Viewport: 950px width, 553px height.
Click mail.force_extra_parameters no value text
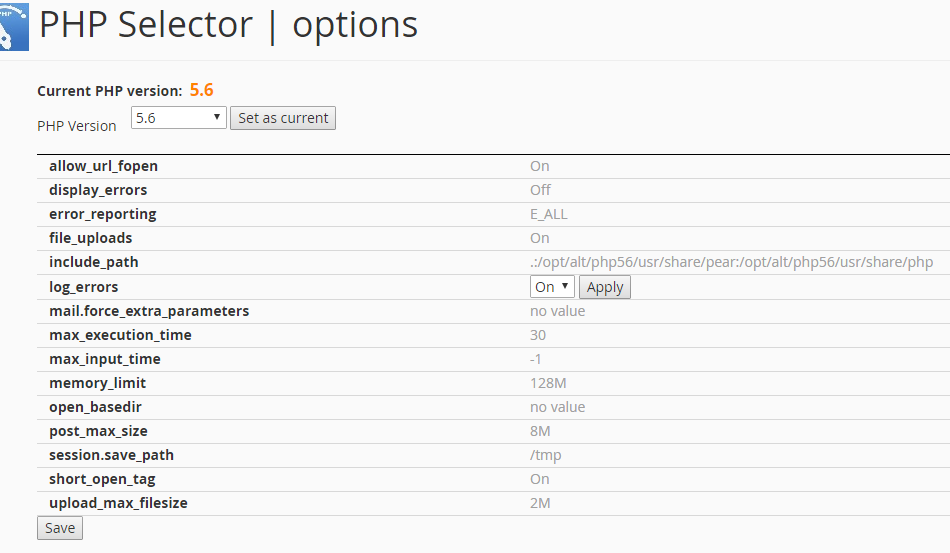click(557, 311)
